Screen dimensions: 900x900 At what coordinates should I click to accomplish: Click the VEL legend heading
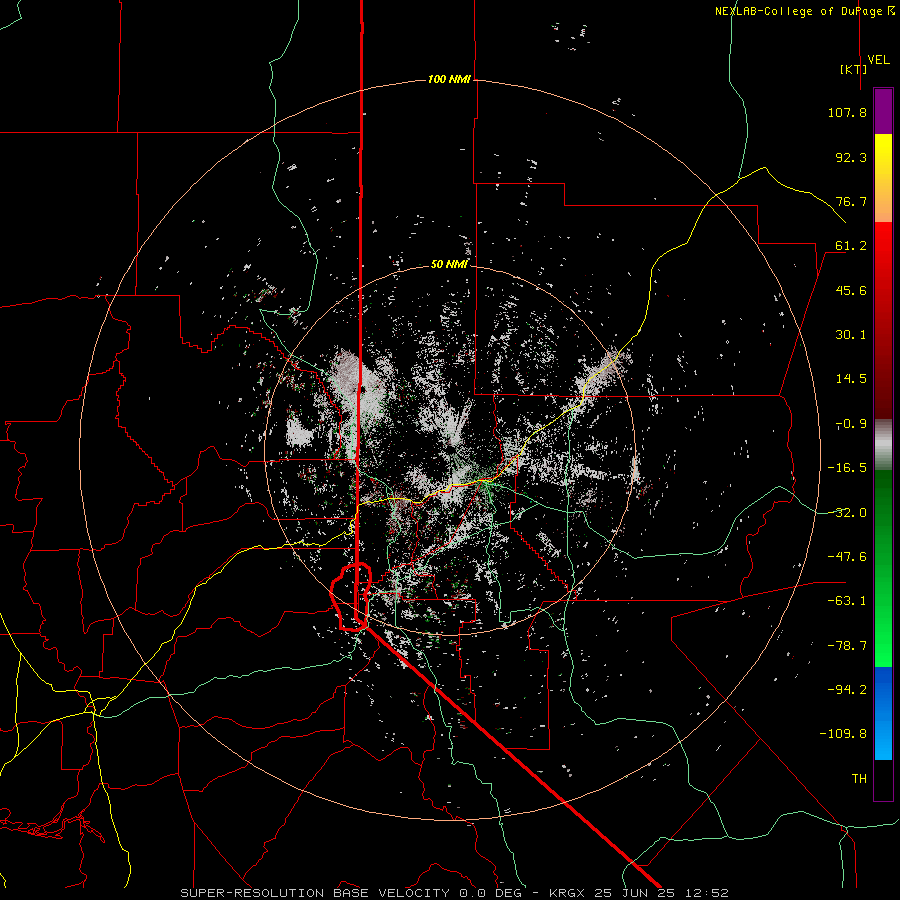pos(878,60)
